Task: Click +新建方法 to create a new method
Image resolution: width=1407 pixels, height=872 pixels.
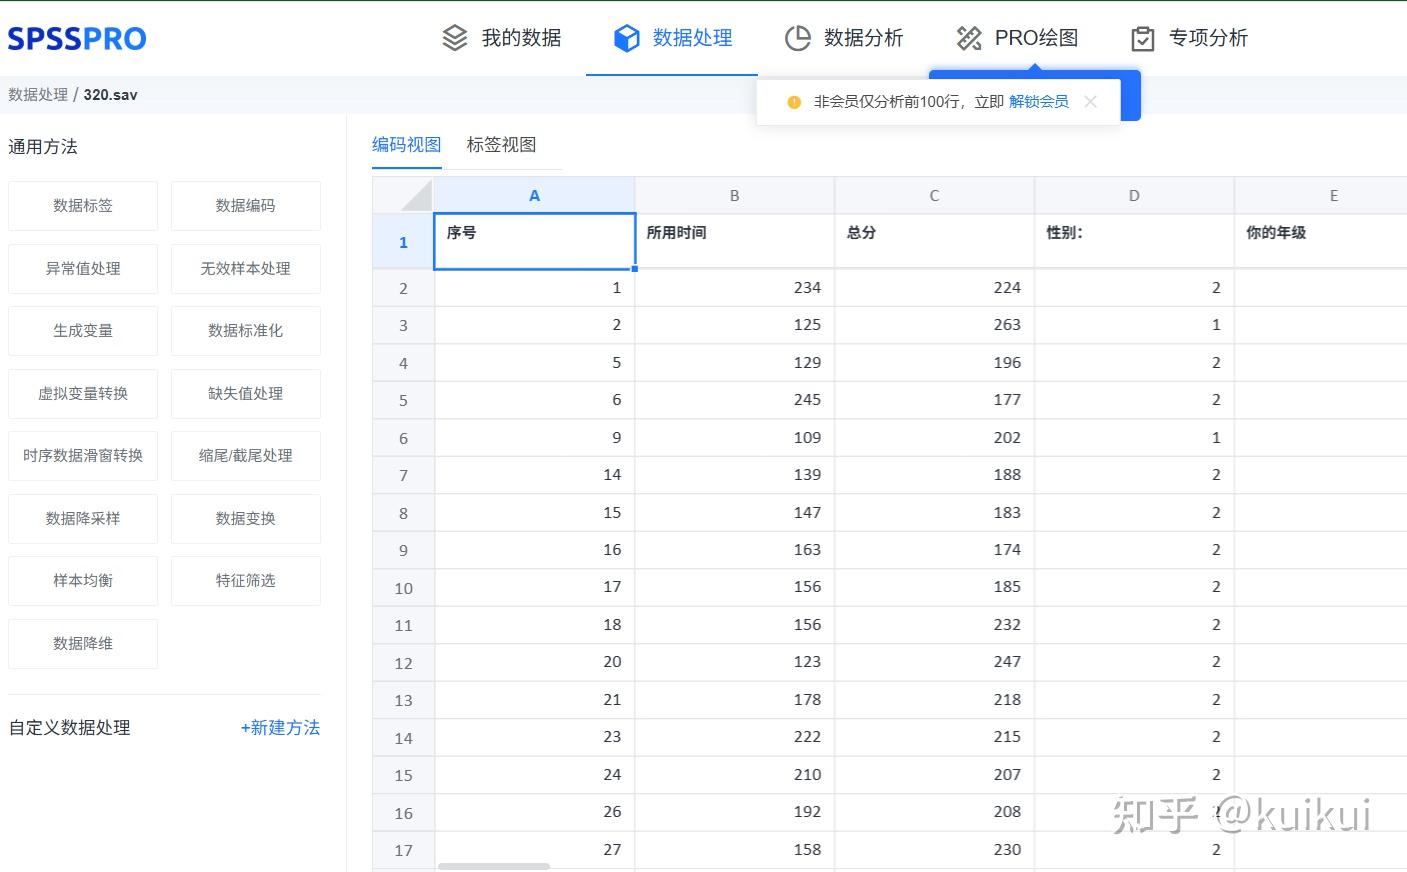Action: [x=281, y=728]
